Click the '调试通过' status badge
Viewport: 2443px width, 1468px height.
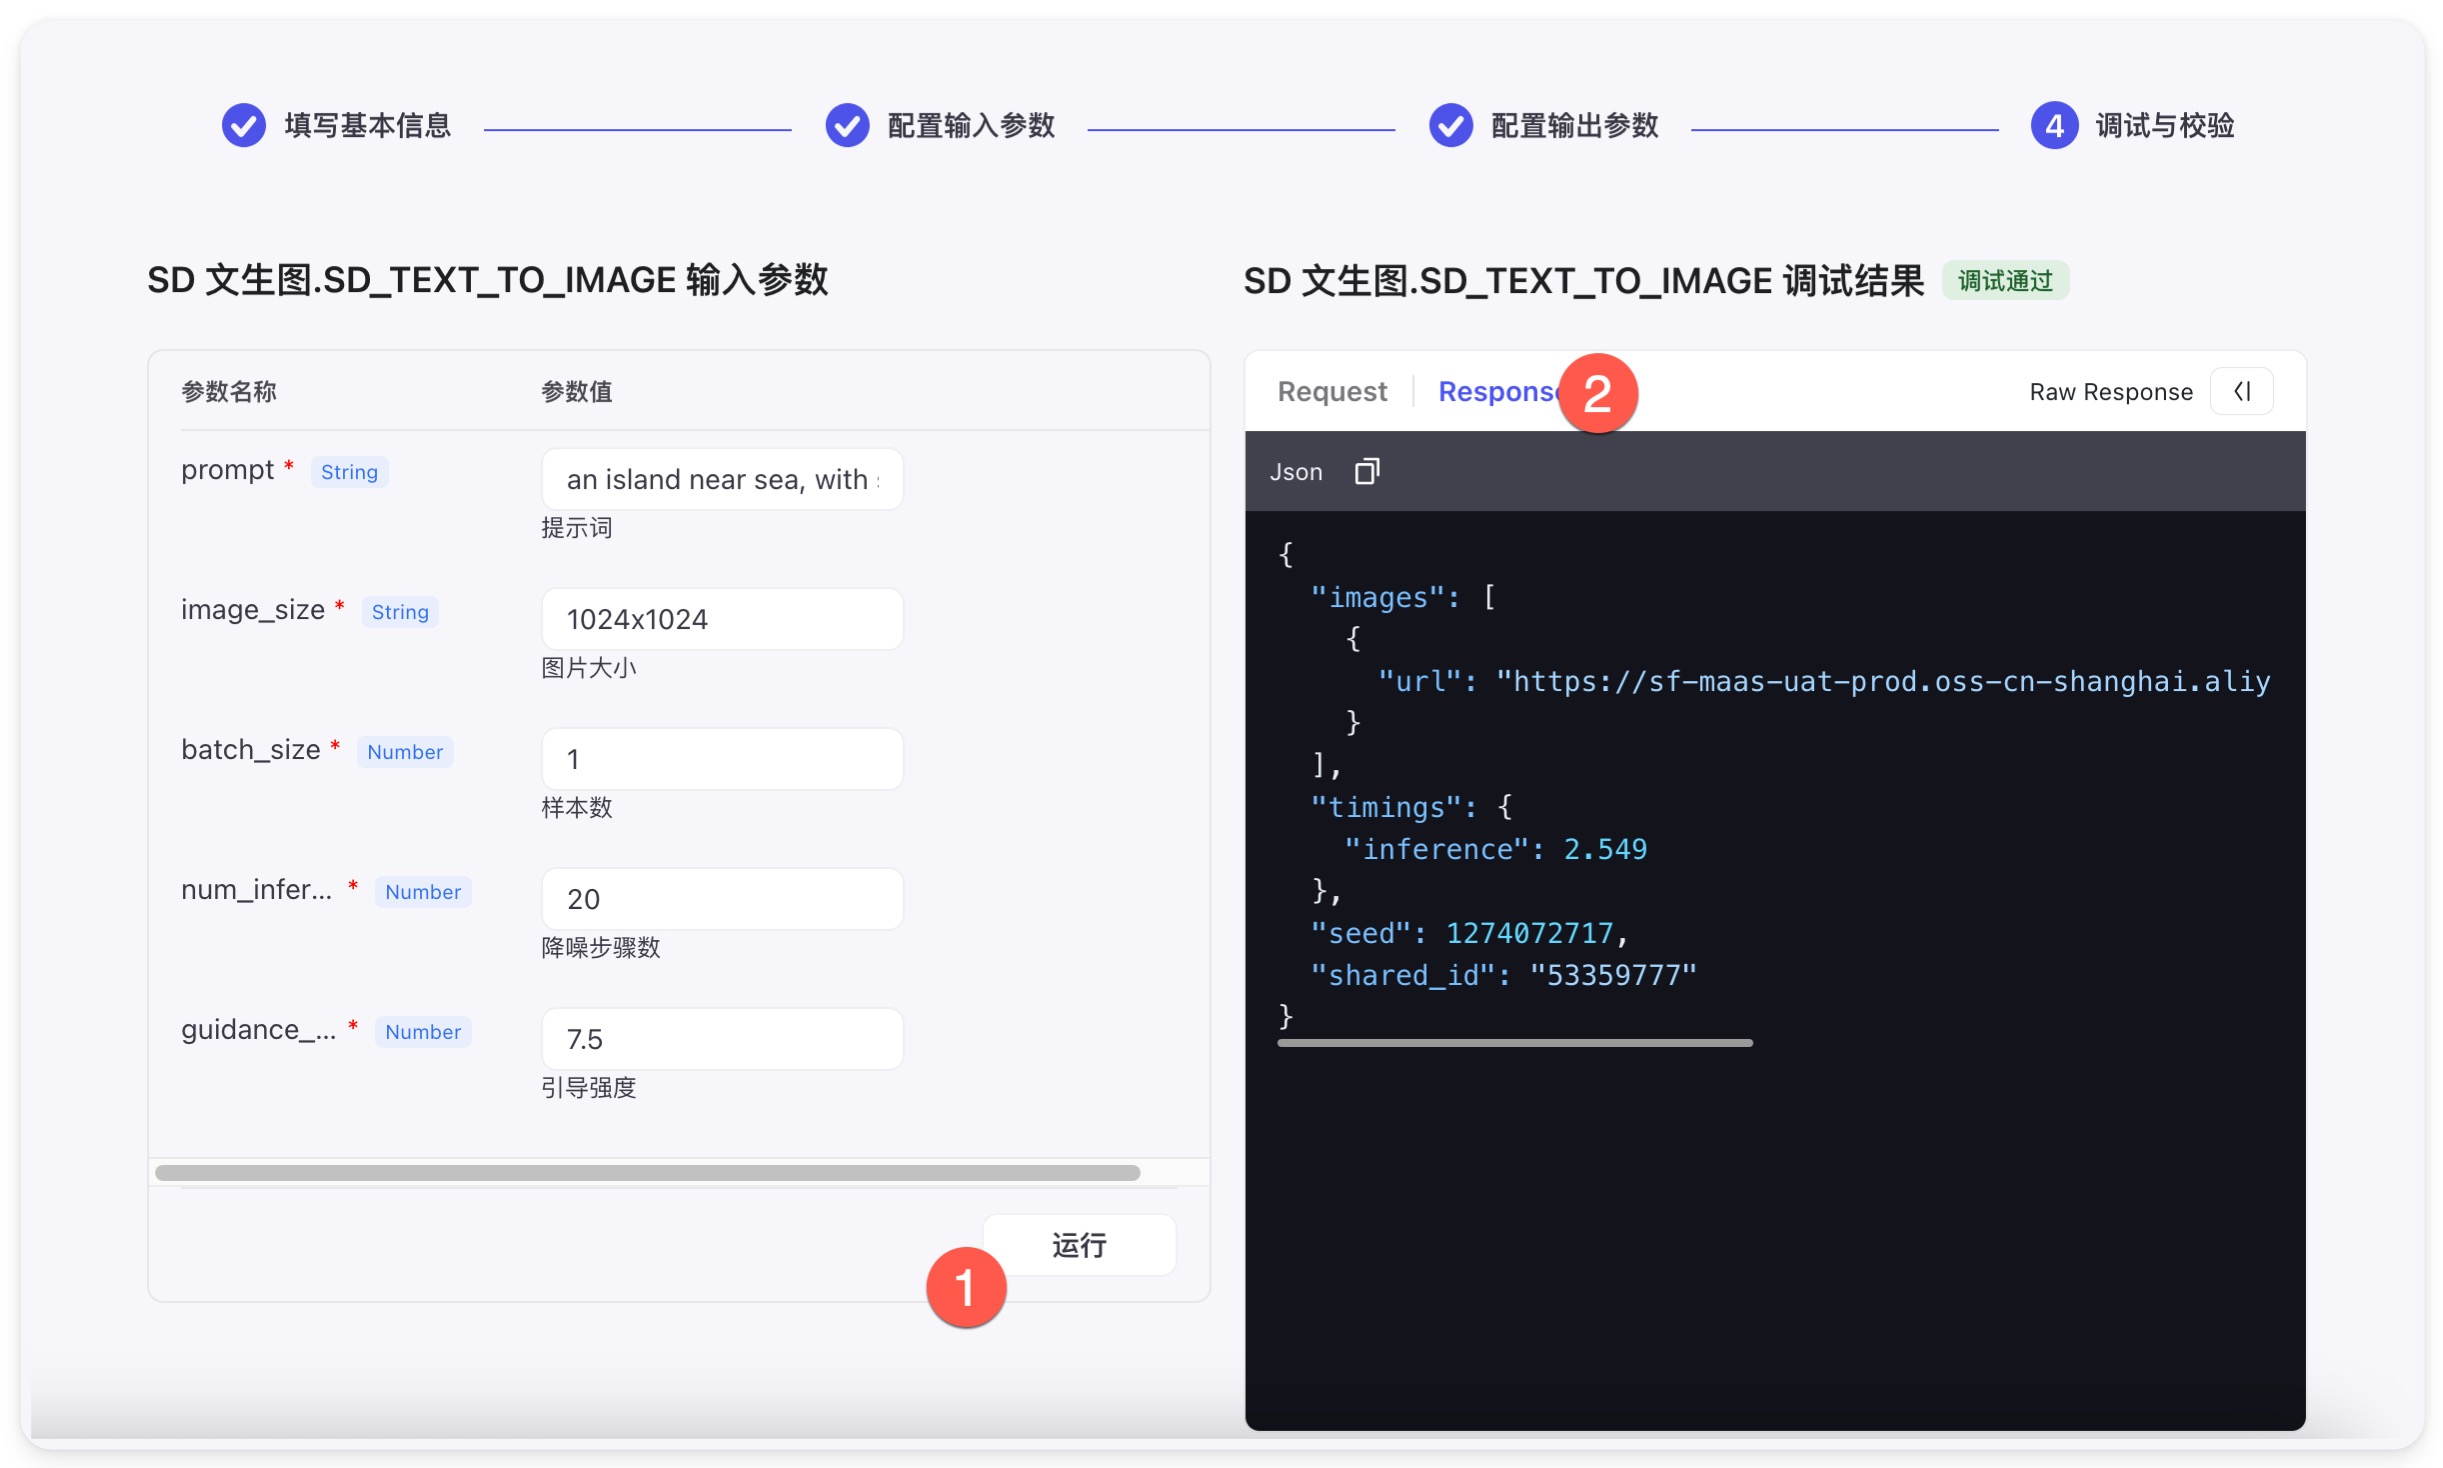(x=2005, y=281)
